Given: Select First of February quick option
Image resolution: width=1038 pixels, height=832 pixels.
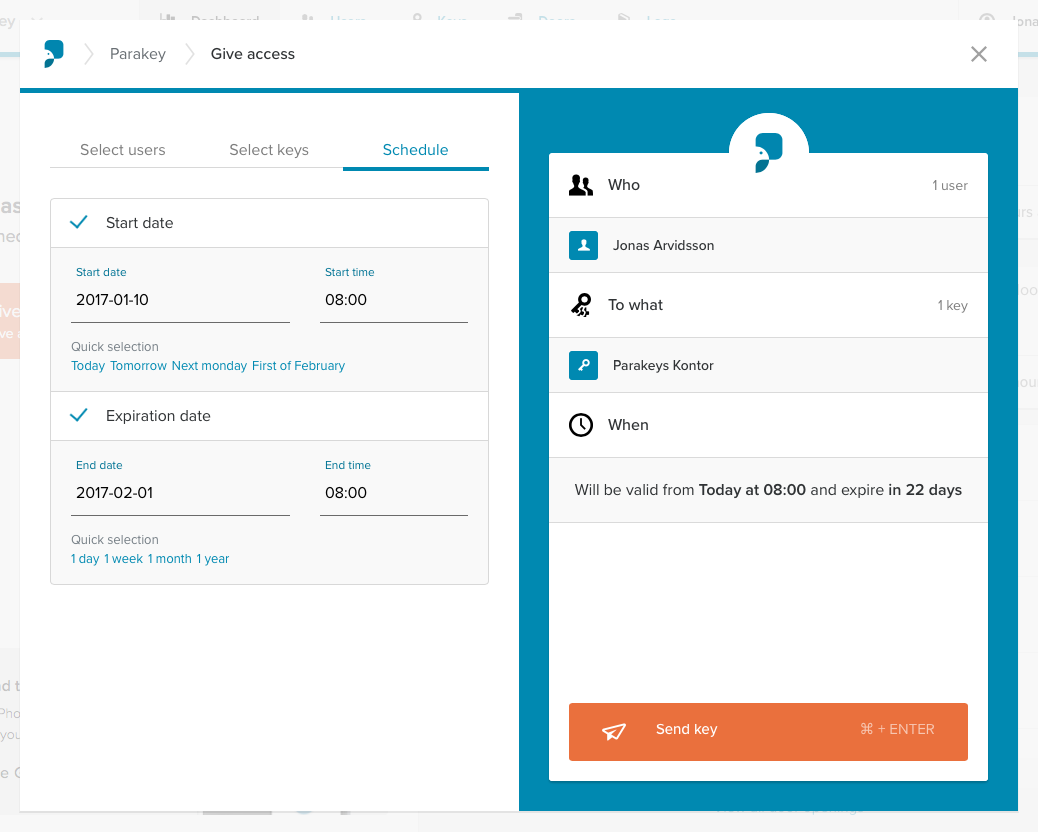Looking at the screenshot, I should click(299, 366).
